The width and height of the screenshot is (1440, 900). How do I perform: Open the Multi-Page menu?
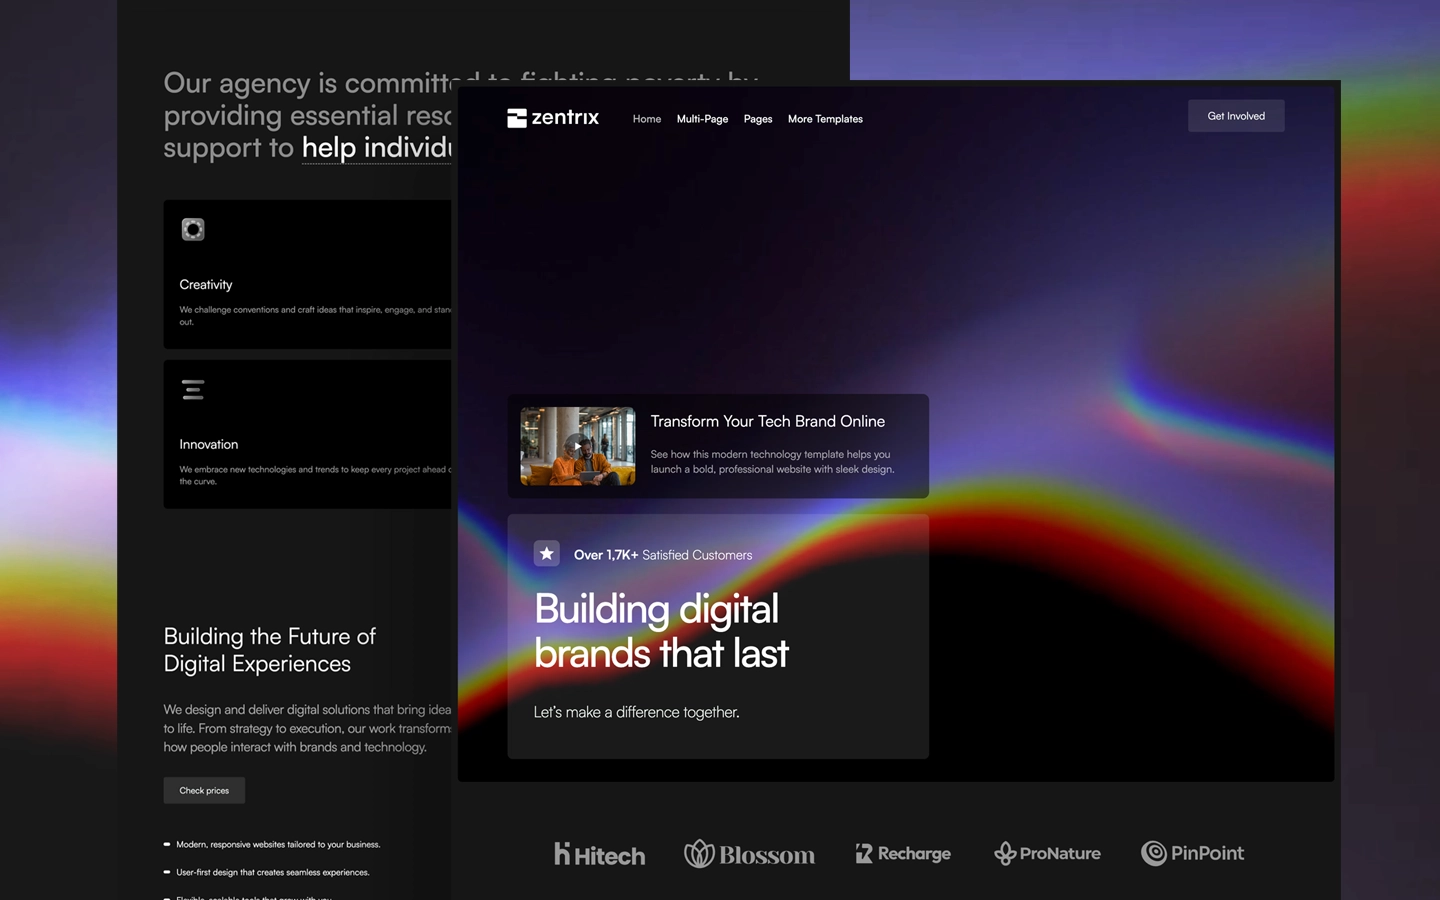click(702, 119)
